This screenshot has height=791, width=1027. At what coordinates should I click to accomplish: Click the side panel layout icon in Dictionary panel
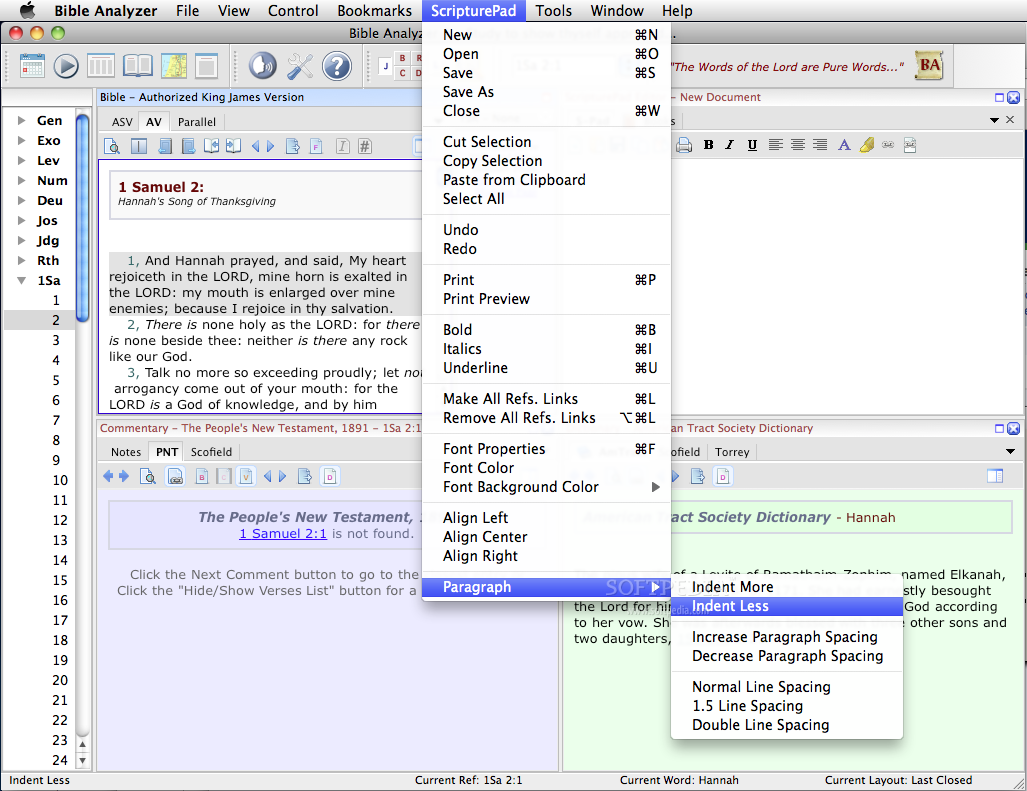994,475
